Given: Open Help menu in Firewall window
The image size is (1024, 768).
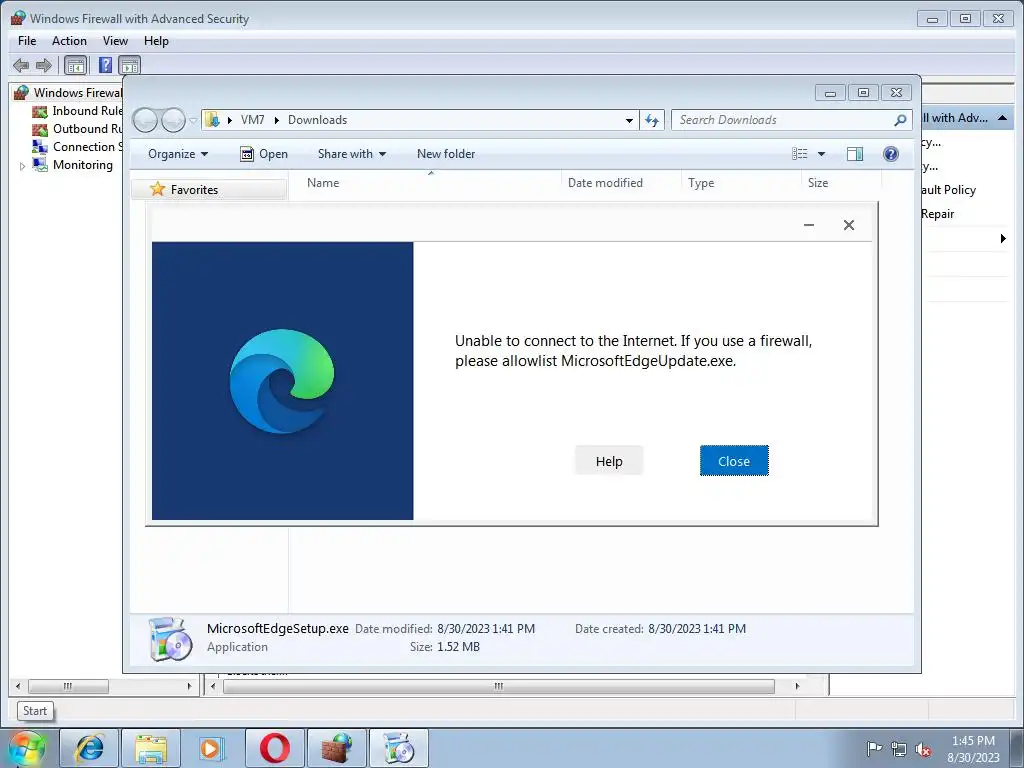Looking at the screenshot, I should (x=156, y=41).
